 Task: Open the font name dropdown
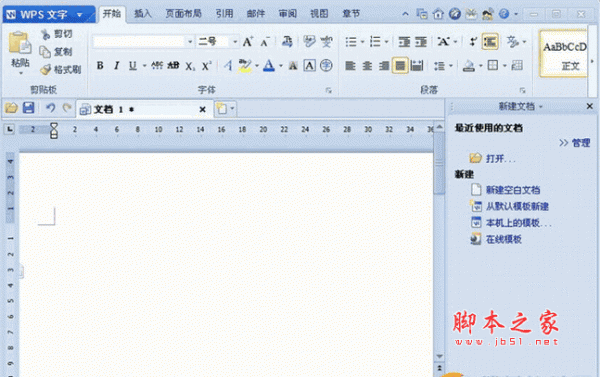coord(190,42)
